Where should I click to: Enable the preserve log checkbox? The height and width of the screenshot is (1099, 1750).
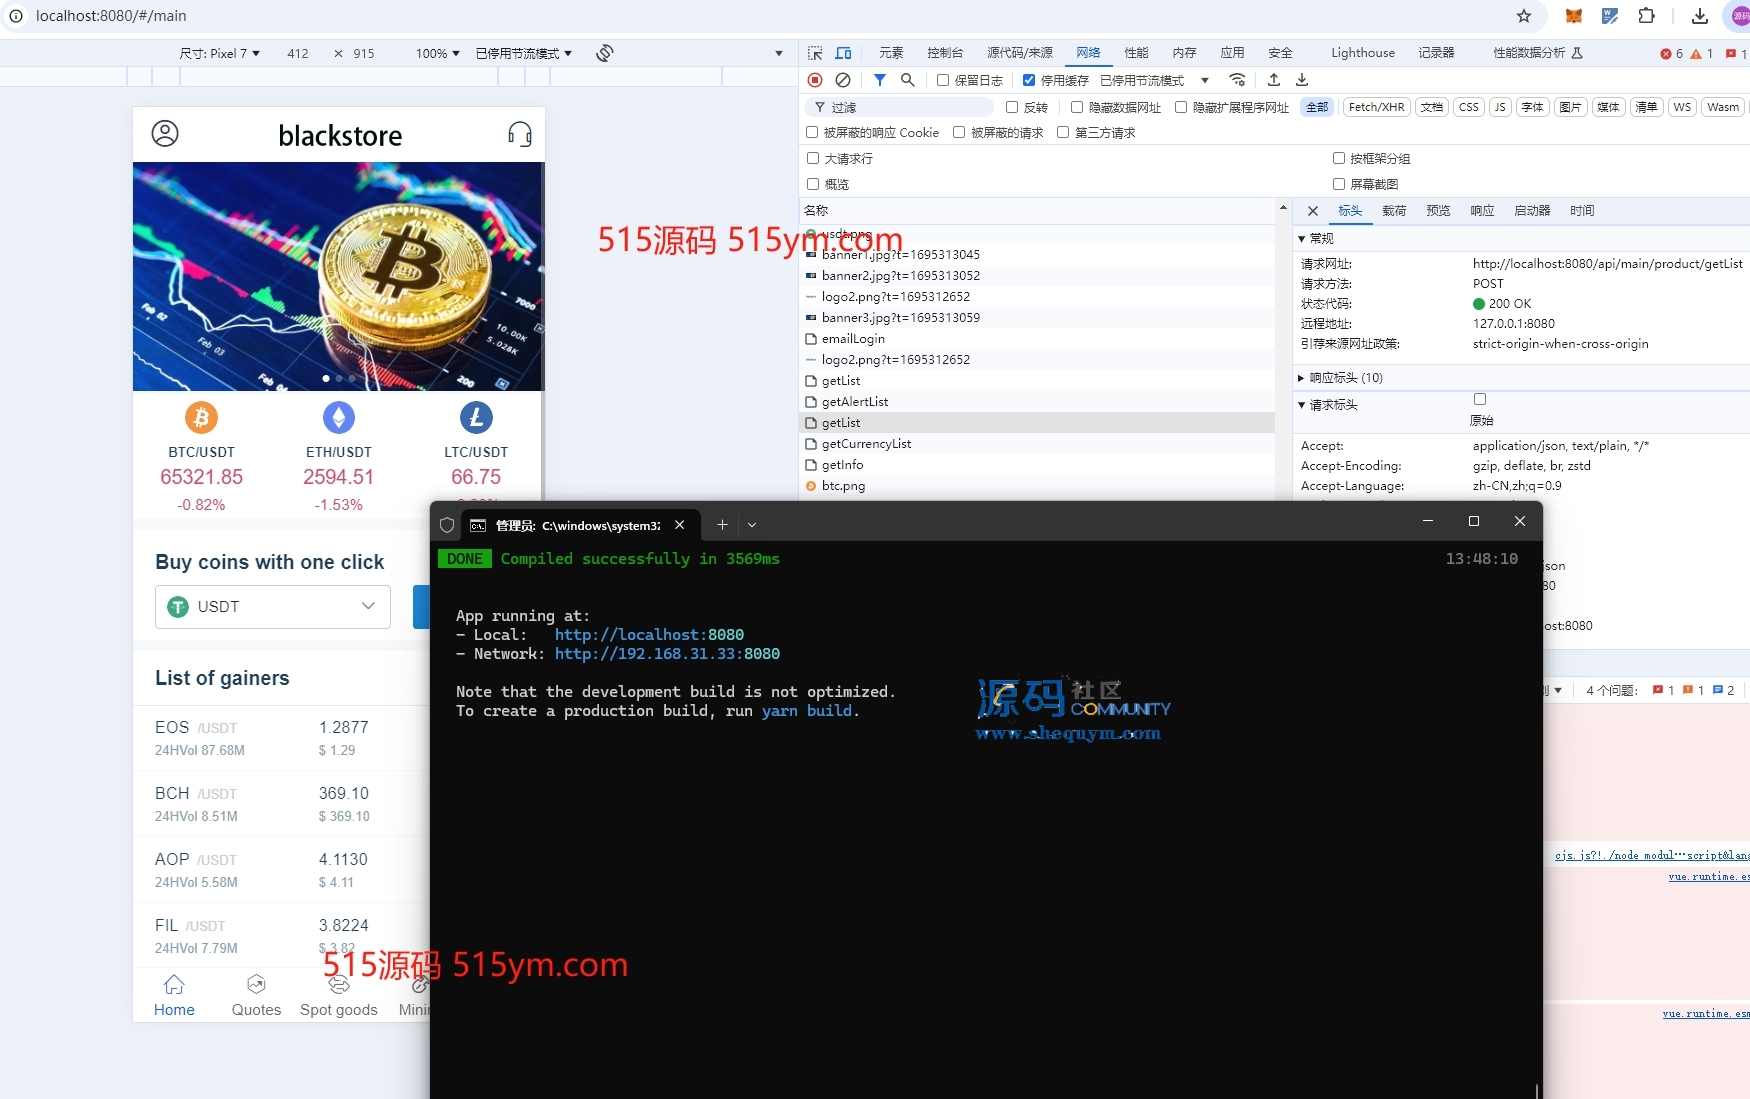click(943, 80)
